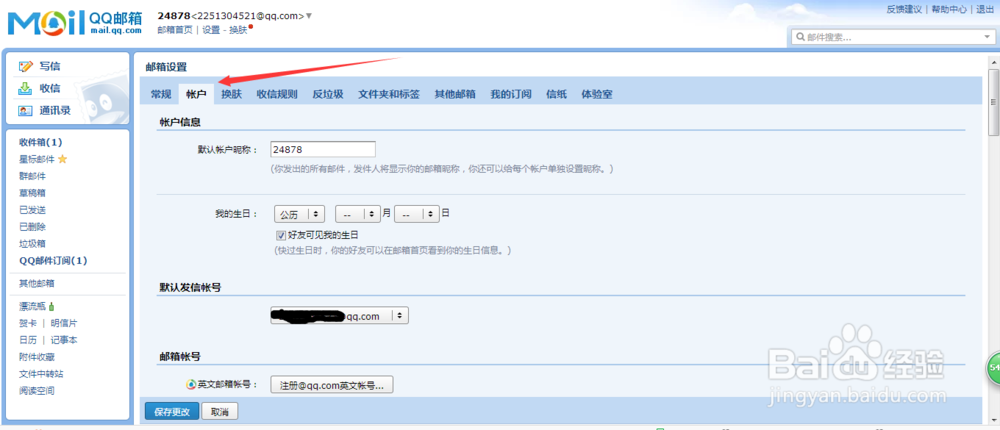Click the star icon beside starred mail
Screen dimensions: 1000x430
[62, 159]
